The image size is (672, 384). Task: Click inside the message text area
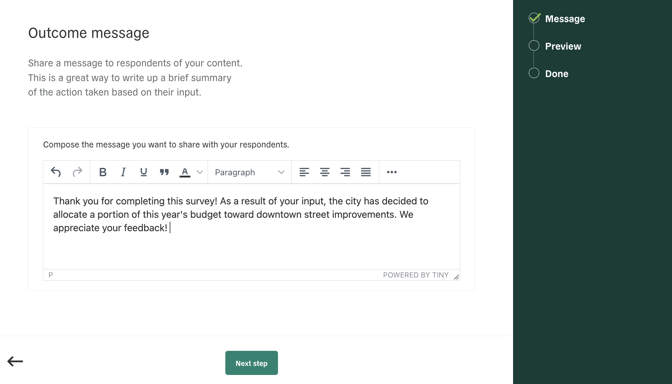coord(252,227)
